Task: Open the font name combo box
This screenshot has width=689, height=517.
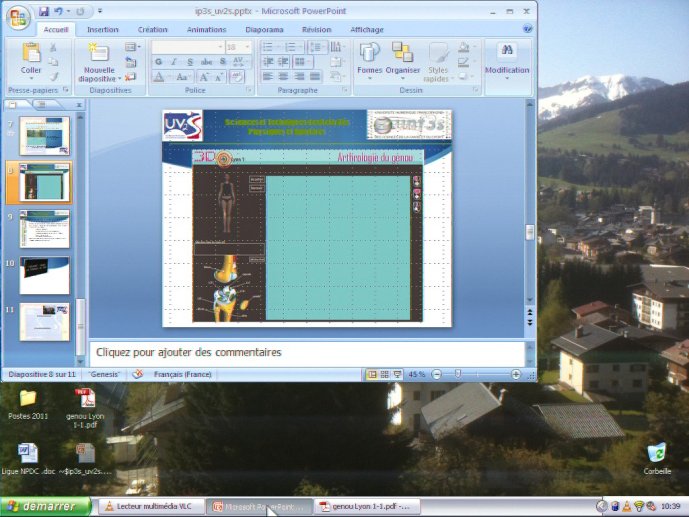Action: [x=188, y=47]
